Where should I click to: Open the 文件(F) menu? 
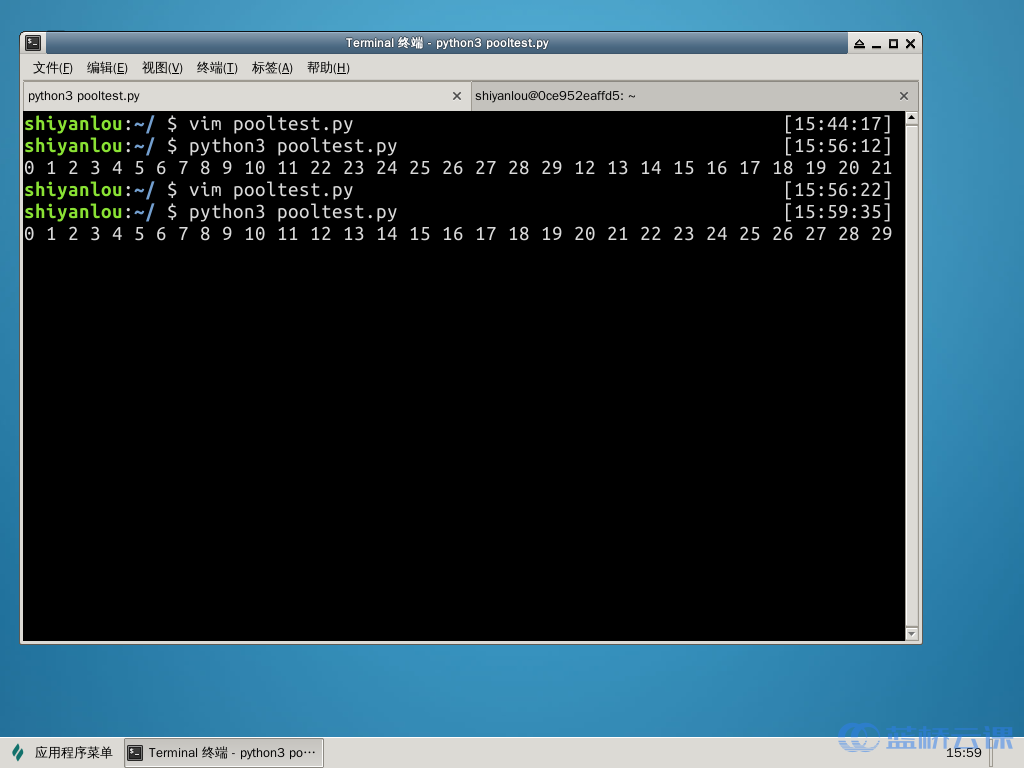coord(53,68)
